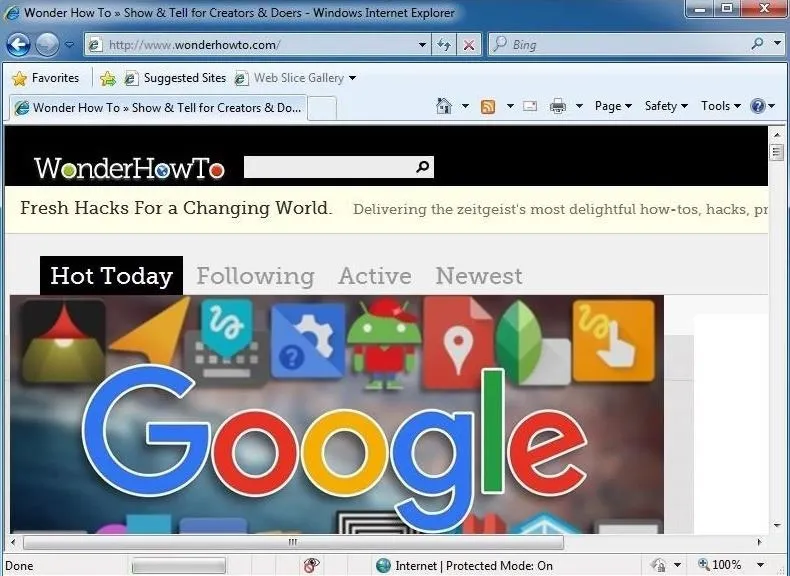This screenshot has height=576, width=790.
Task: Click the Print printer icon
Action: coord(558,106)
